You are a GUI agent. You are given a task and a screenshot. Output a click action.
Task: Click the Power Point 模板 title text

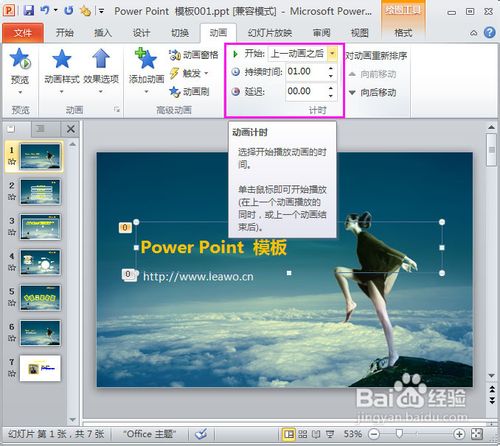click(214, 248)
